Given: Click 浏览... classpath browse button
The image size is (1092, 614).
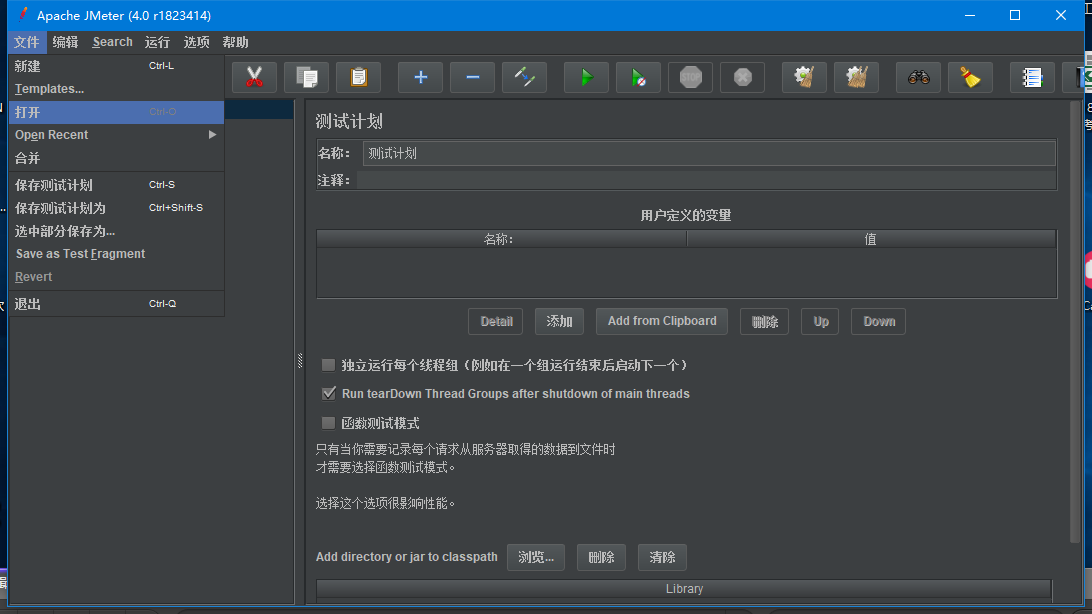Looking at the screenshot, I should [x=536, y=558].
